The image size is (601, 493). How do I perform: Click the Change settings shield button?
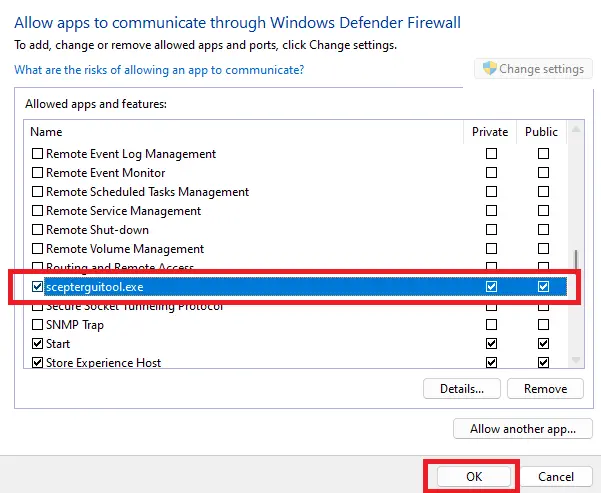click(x=533, y=69)
